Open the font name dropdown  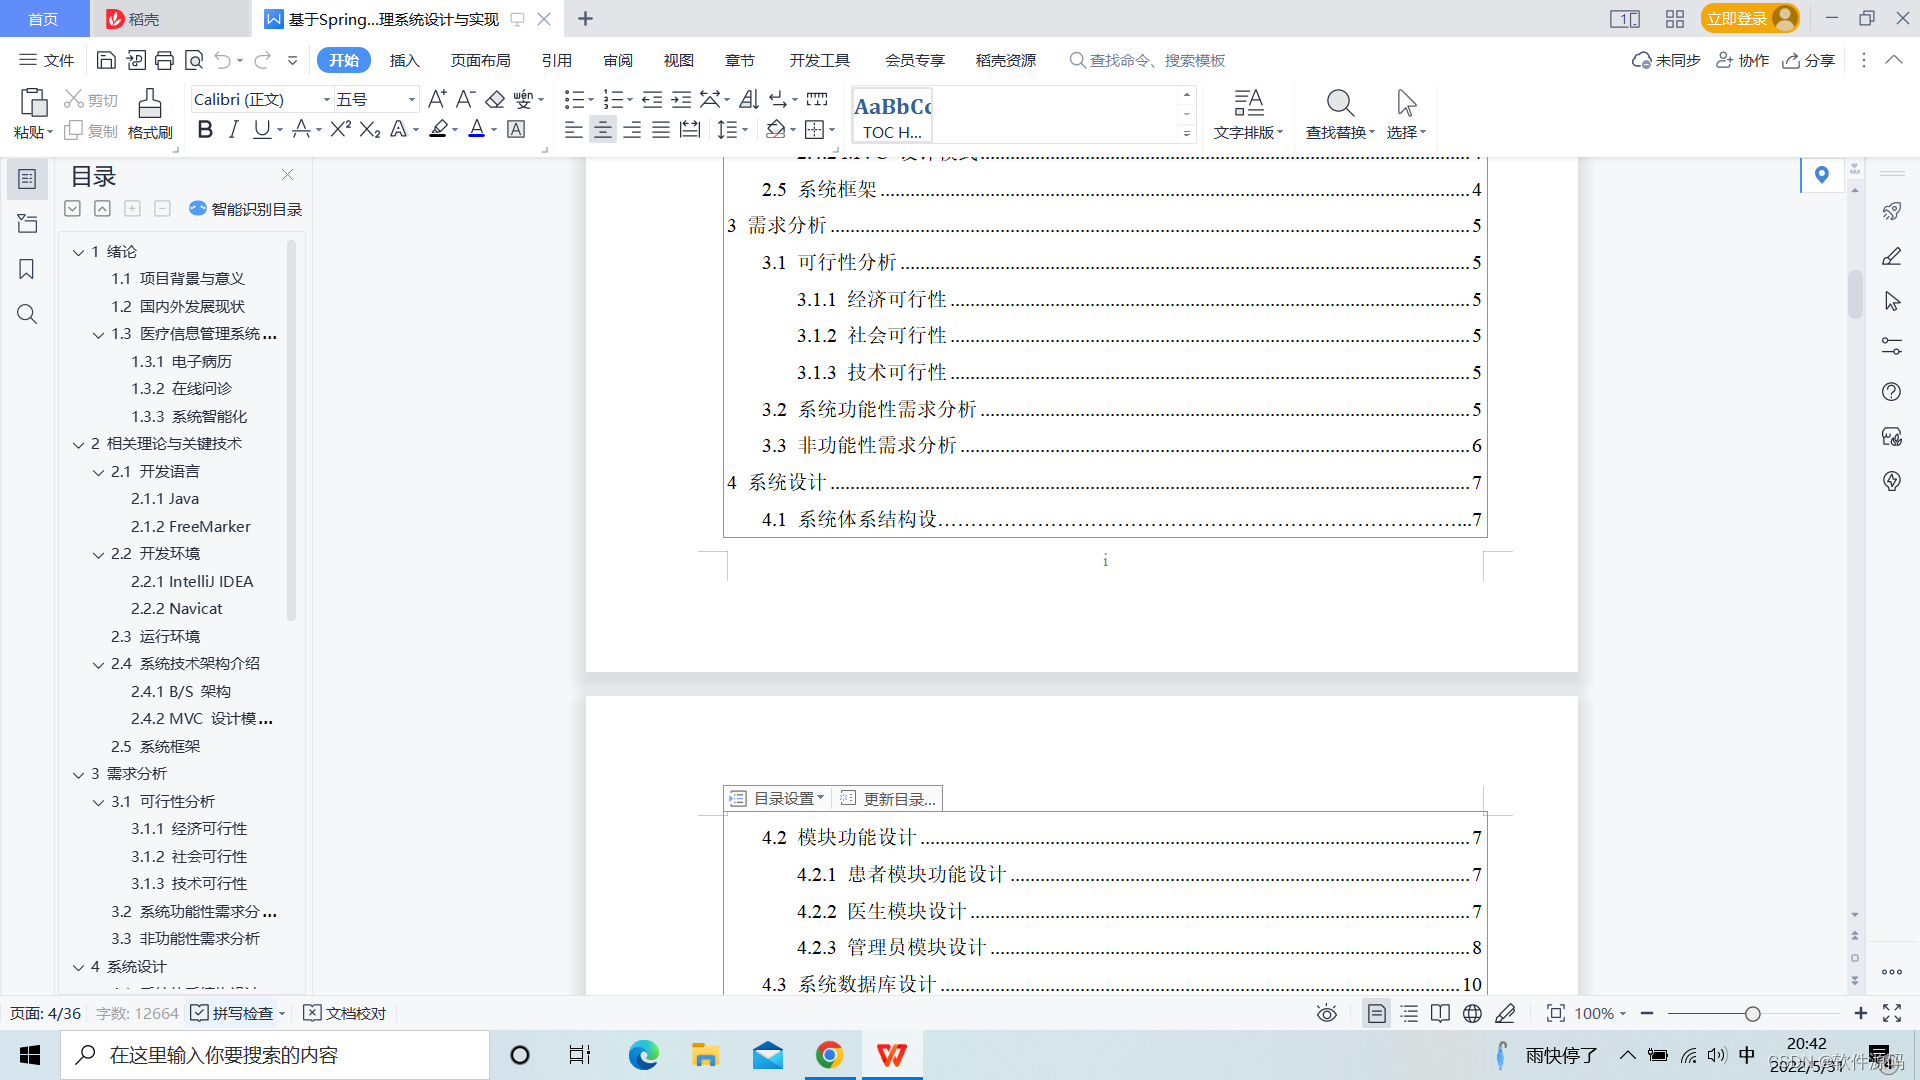(326, 99)
